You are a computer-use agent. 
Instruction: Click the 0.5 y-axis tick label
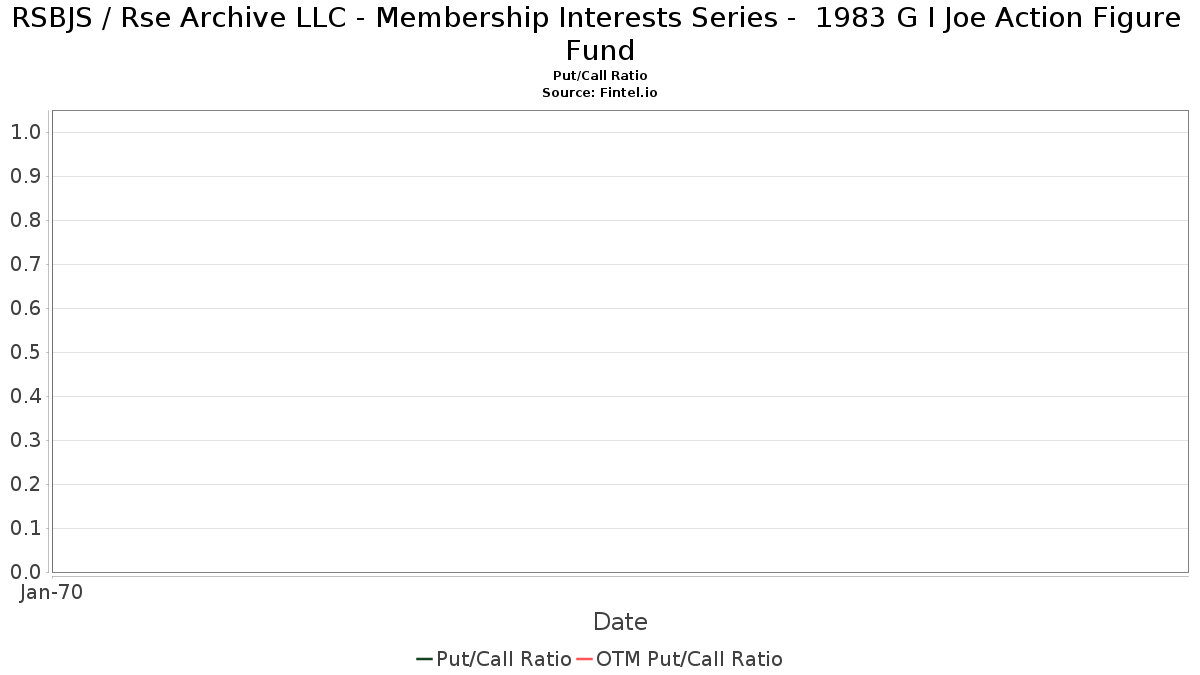click(x=25, y=352)
